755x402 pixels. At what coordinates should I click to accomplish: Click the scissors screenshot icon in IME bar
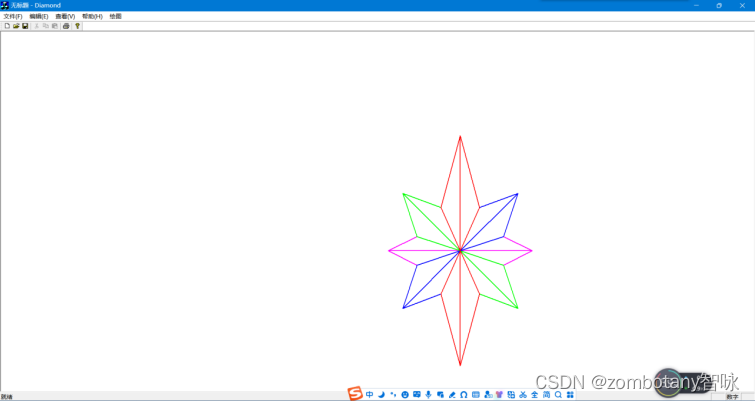coord(523,395)
